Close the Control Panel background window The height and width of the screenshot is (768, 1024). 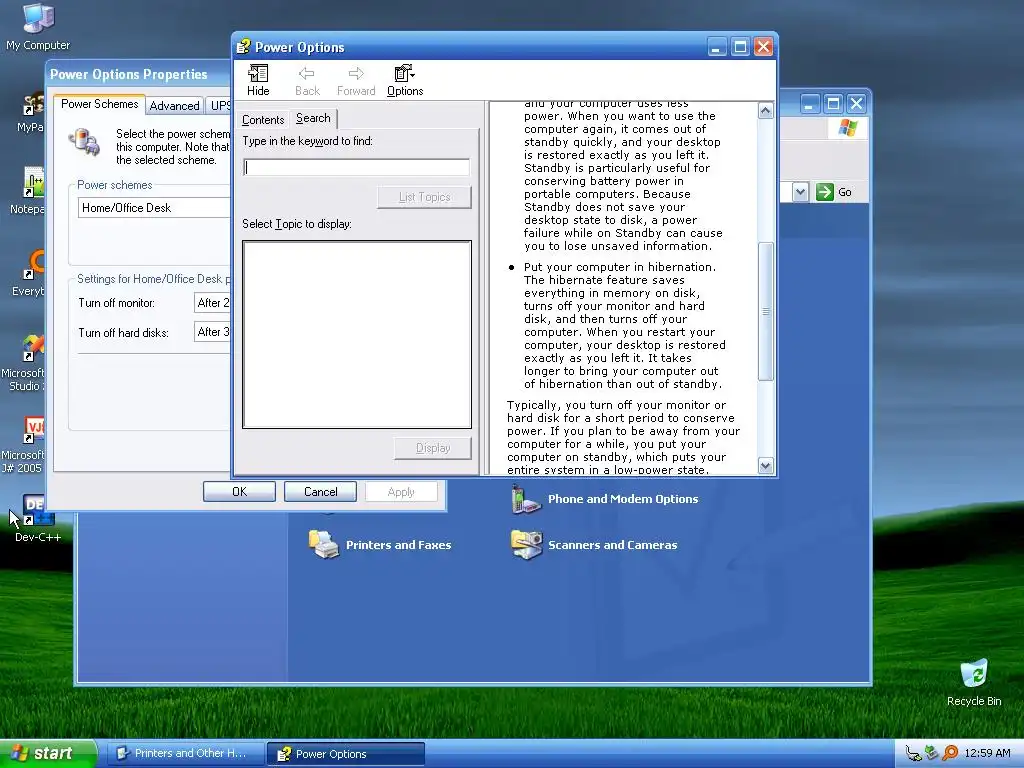click(x=856, y=104)
